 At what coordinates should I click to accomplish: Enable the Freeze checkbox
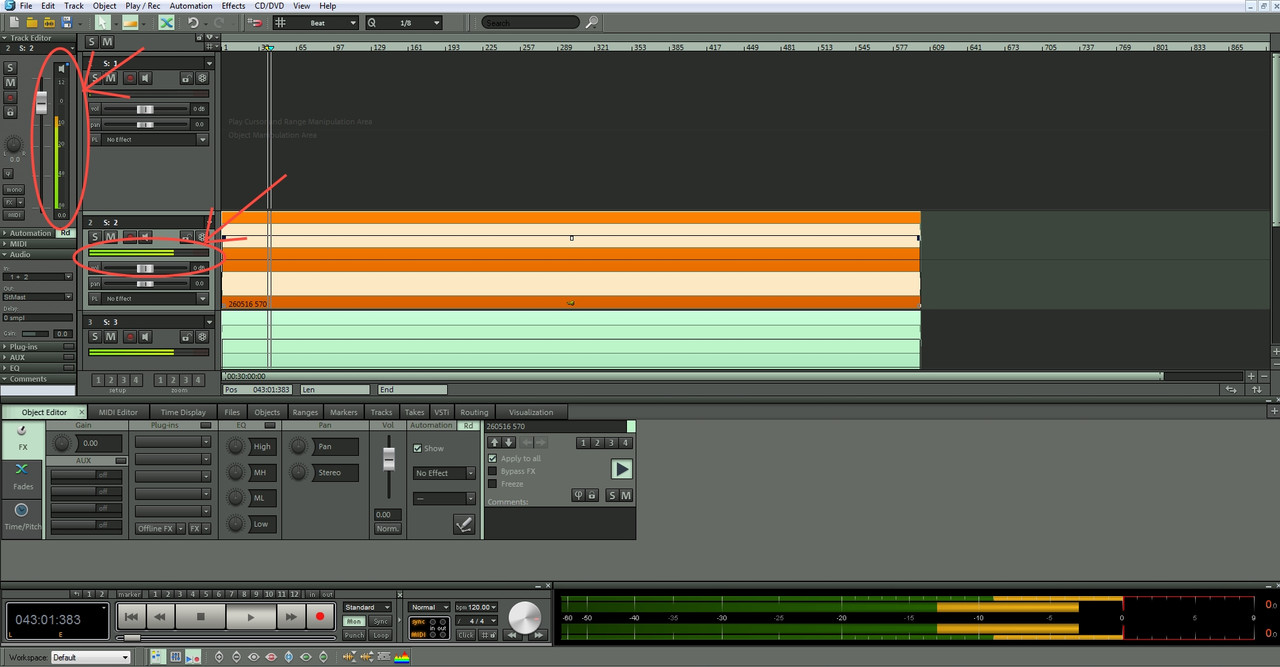click(x=492, y=484)
